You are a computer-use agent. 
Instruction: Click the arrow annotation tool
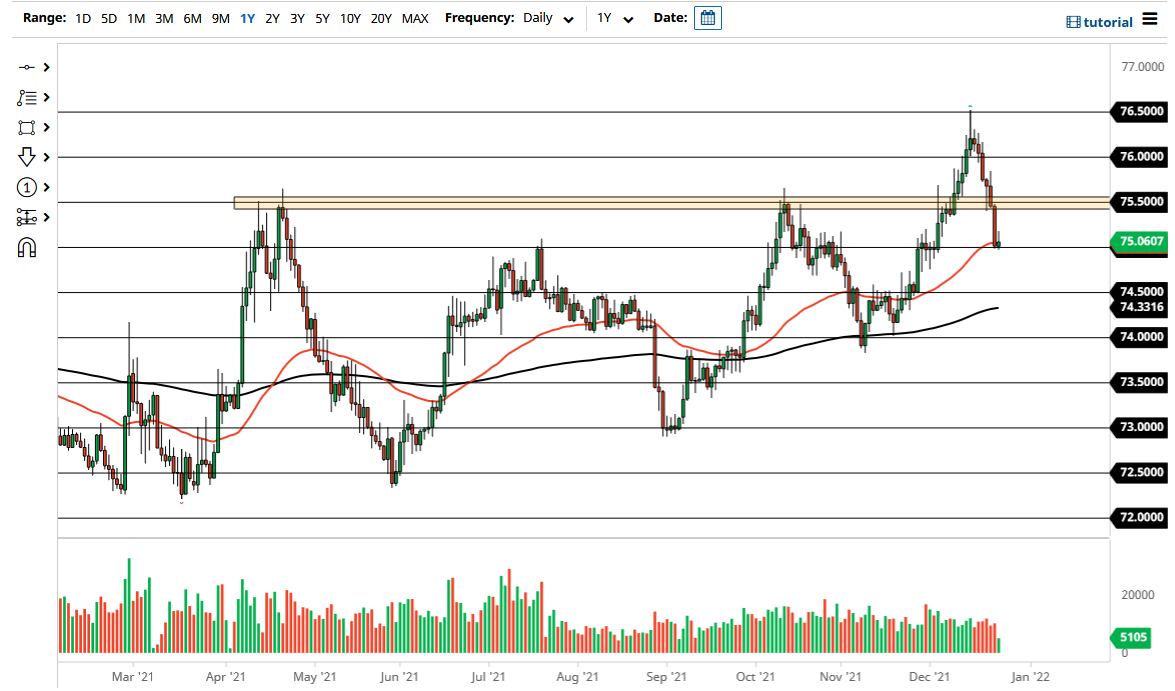tap(25, 157)
